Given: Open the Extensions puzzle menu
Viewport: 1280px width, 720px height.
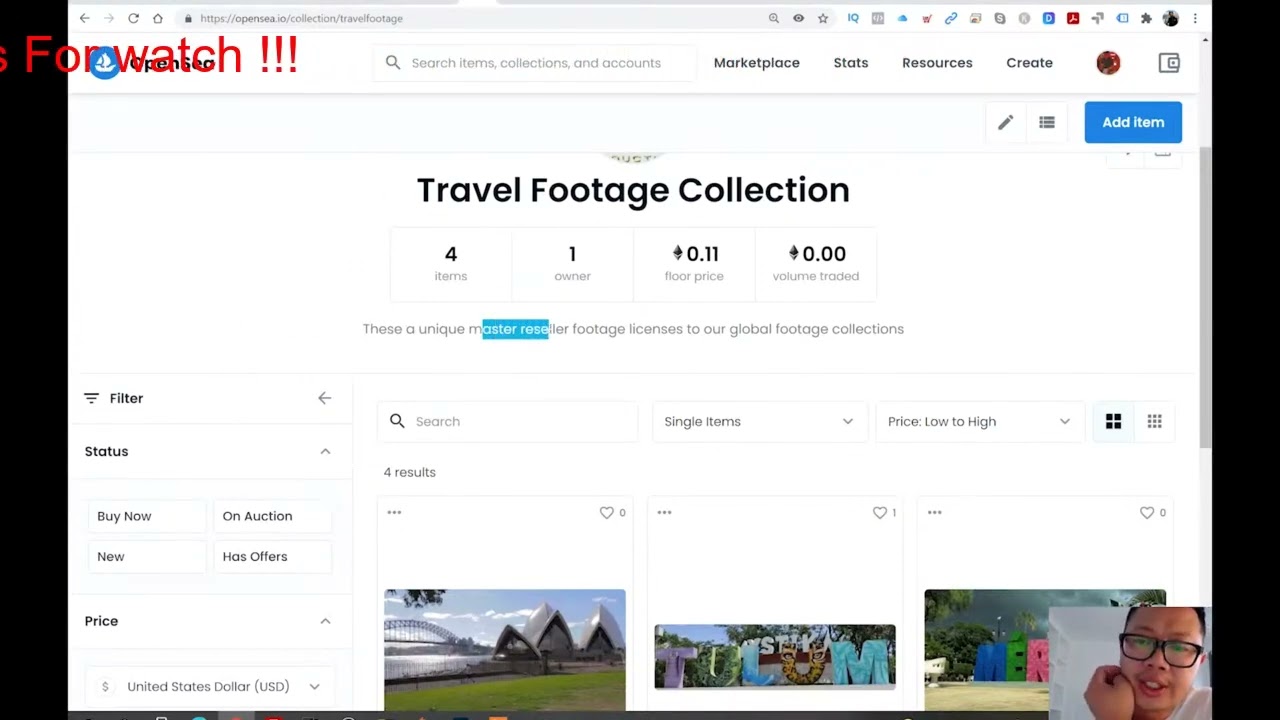Looking at the screenshot, I should [x=1146, y=18].
